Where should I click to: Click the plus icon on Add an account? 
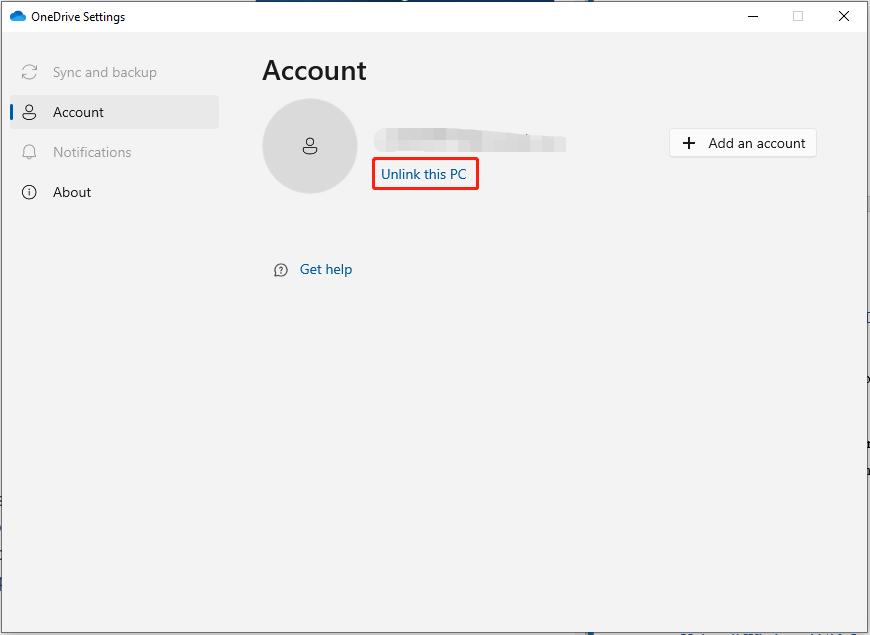(688, 143)
